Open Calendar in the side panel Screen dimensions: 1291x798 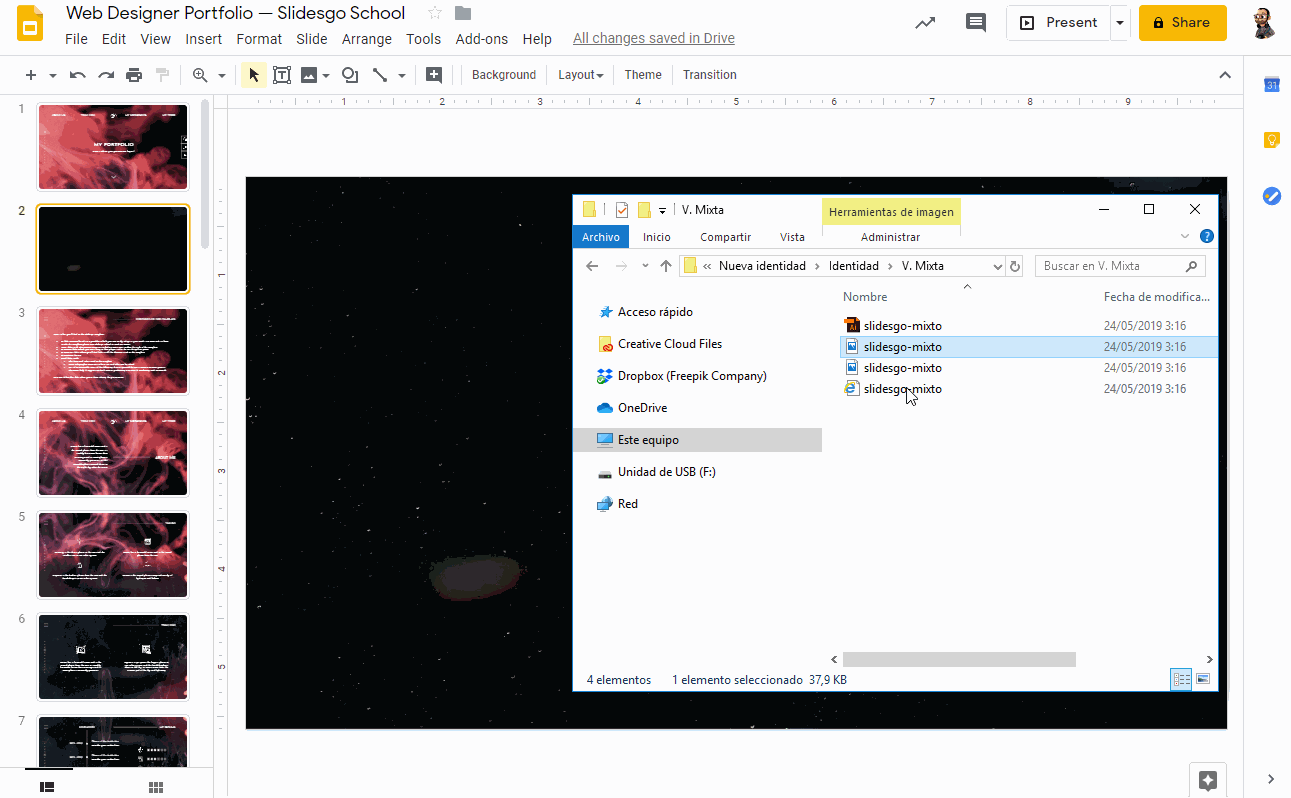[1272, 85]
